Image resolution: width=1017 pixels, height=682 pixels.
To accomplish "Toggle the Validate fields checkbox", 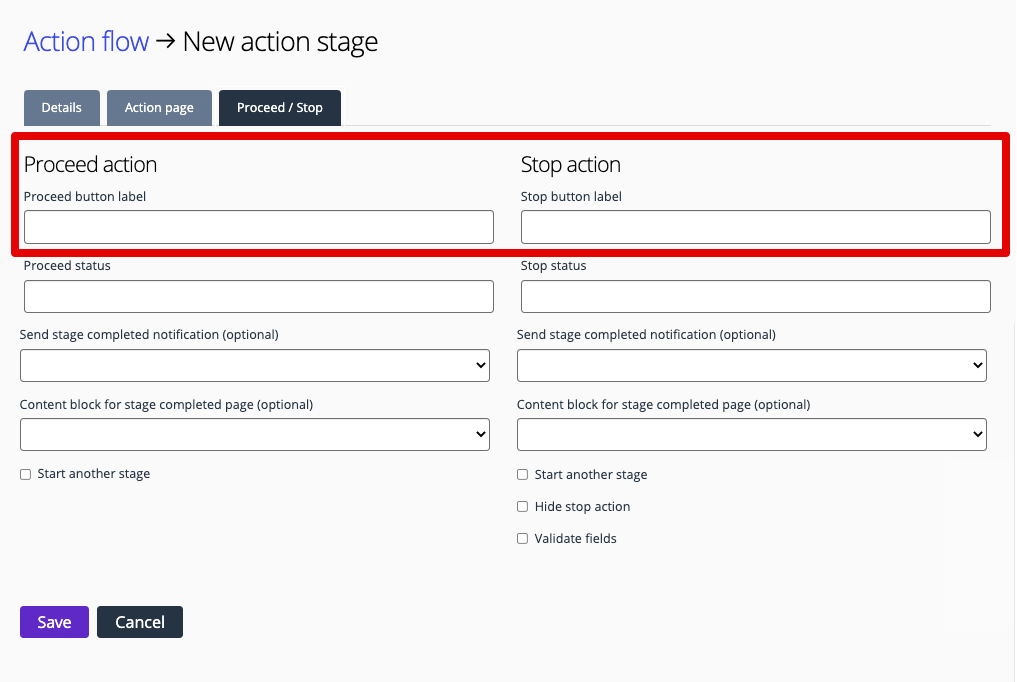I will (522, 538).
